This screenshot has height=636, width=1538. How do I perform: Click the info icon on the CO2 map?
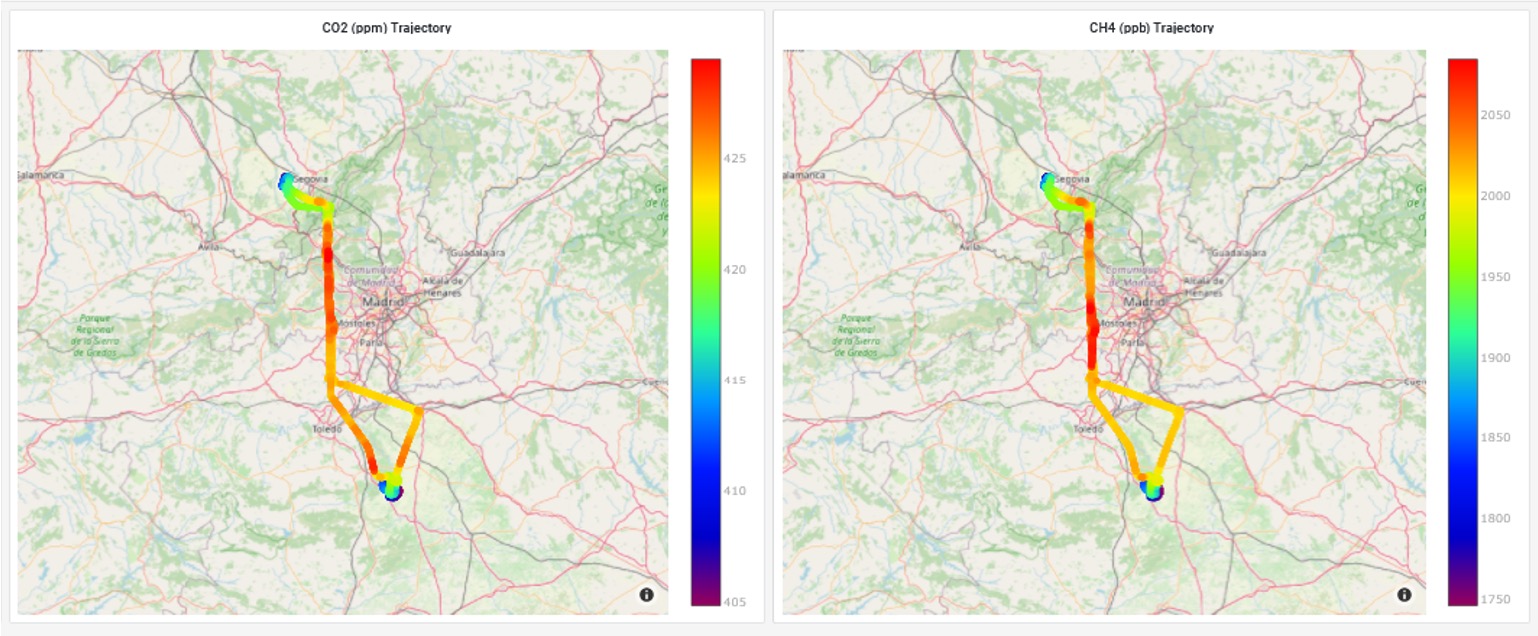[646, 595]
